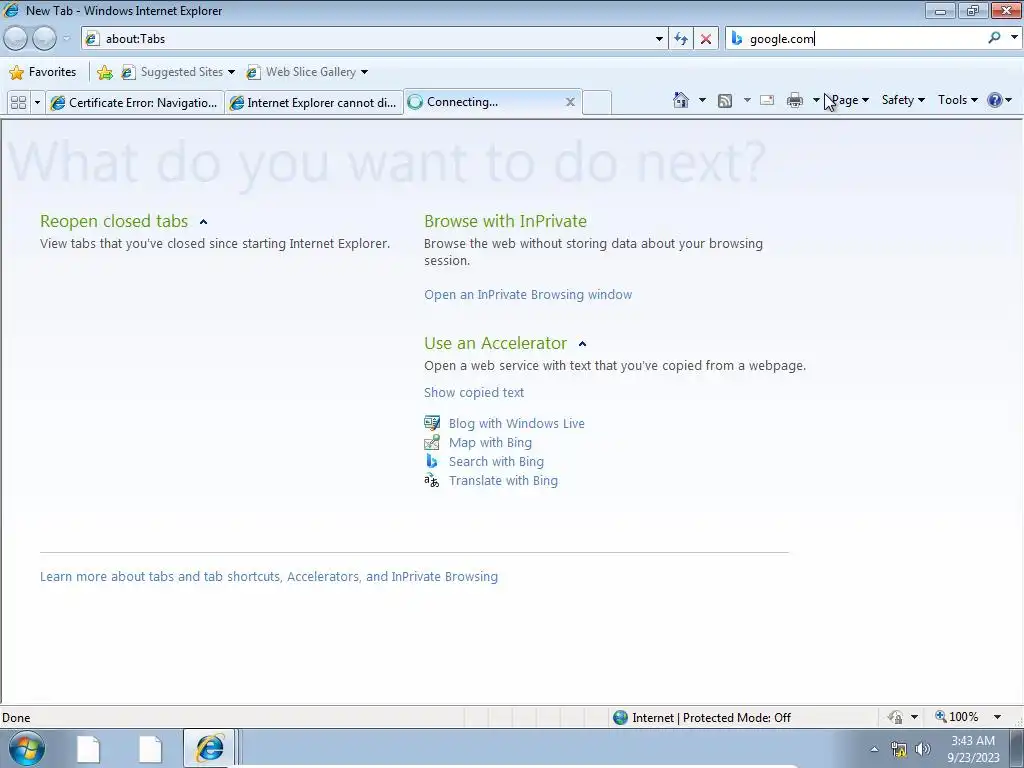Click the RSS Feeds icon
Image resolution: width=1024 pixels, height=768 pixels.
coord(724,100)
